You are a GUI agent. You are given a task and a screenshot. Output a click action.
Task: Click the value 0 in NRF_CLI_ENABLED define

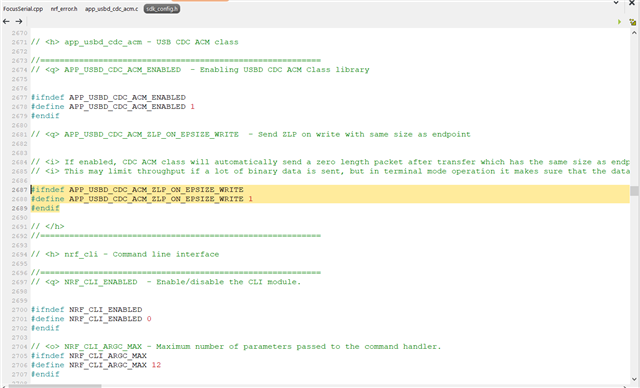pyautogui.click(x=149, y=319)
